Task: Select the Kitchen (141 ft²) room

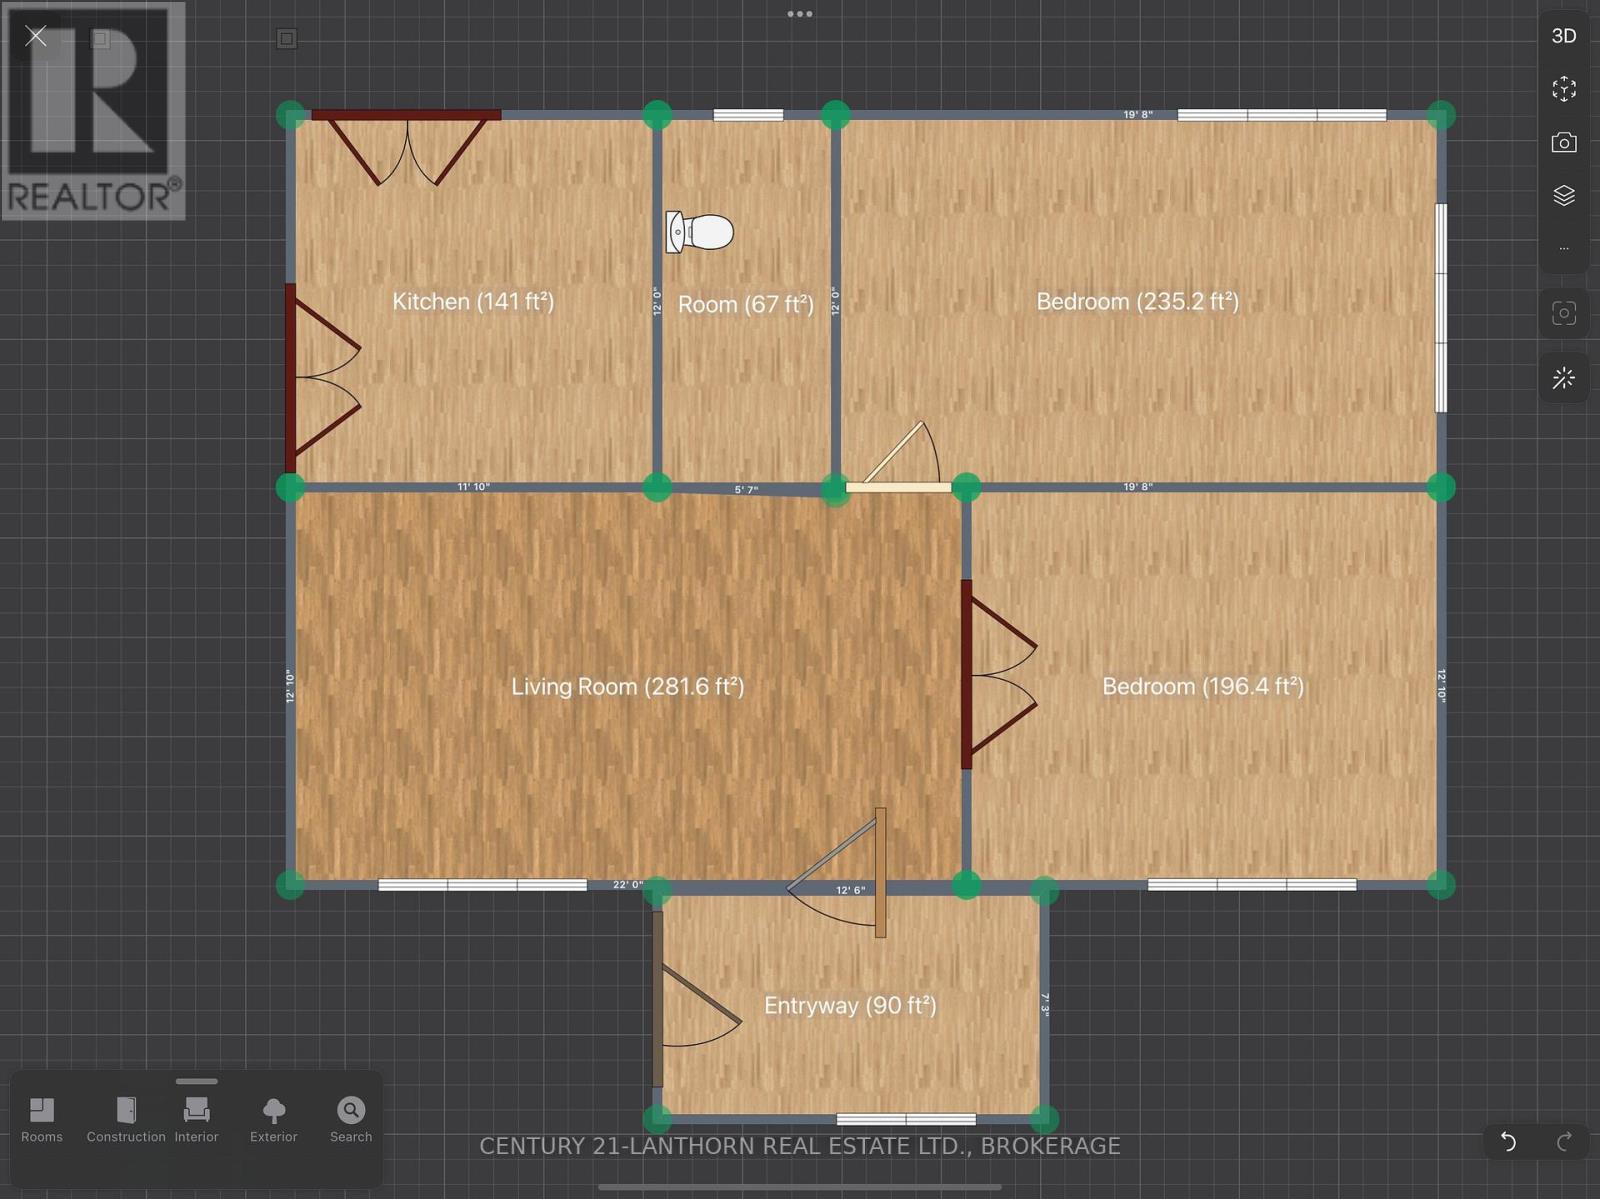Action: pos(473,301)
